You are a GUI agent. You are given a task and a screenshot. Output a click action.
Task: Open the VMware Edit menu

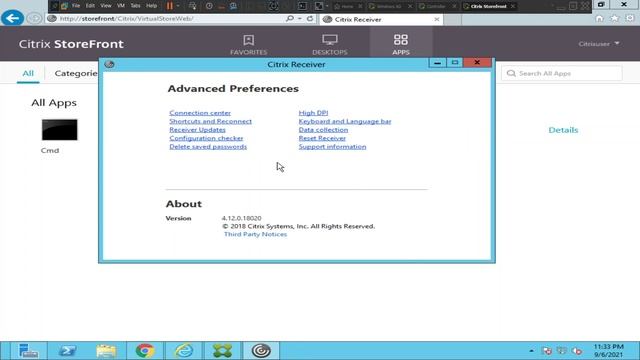tap(90, 6)
